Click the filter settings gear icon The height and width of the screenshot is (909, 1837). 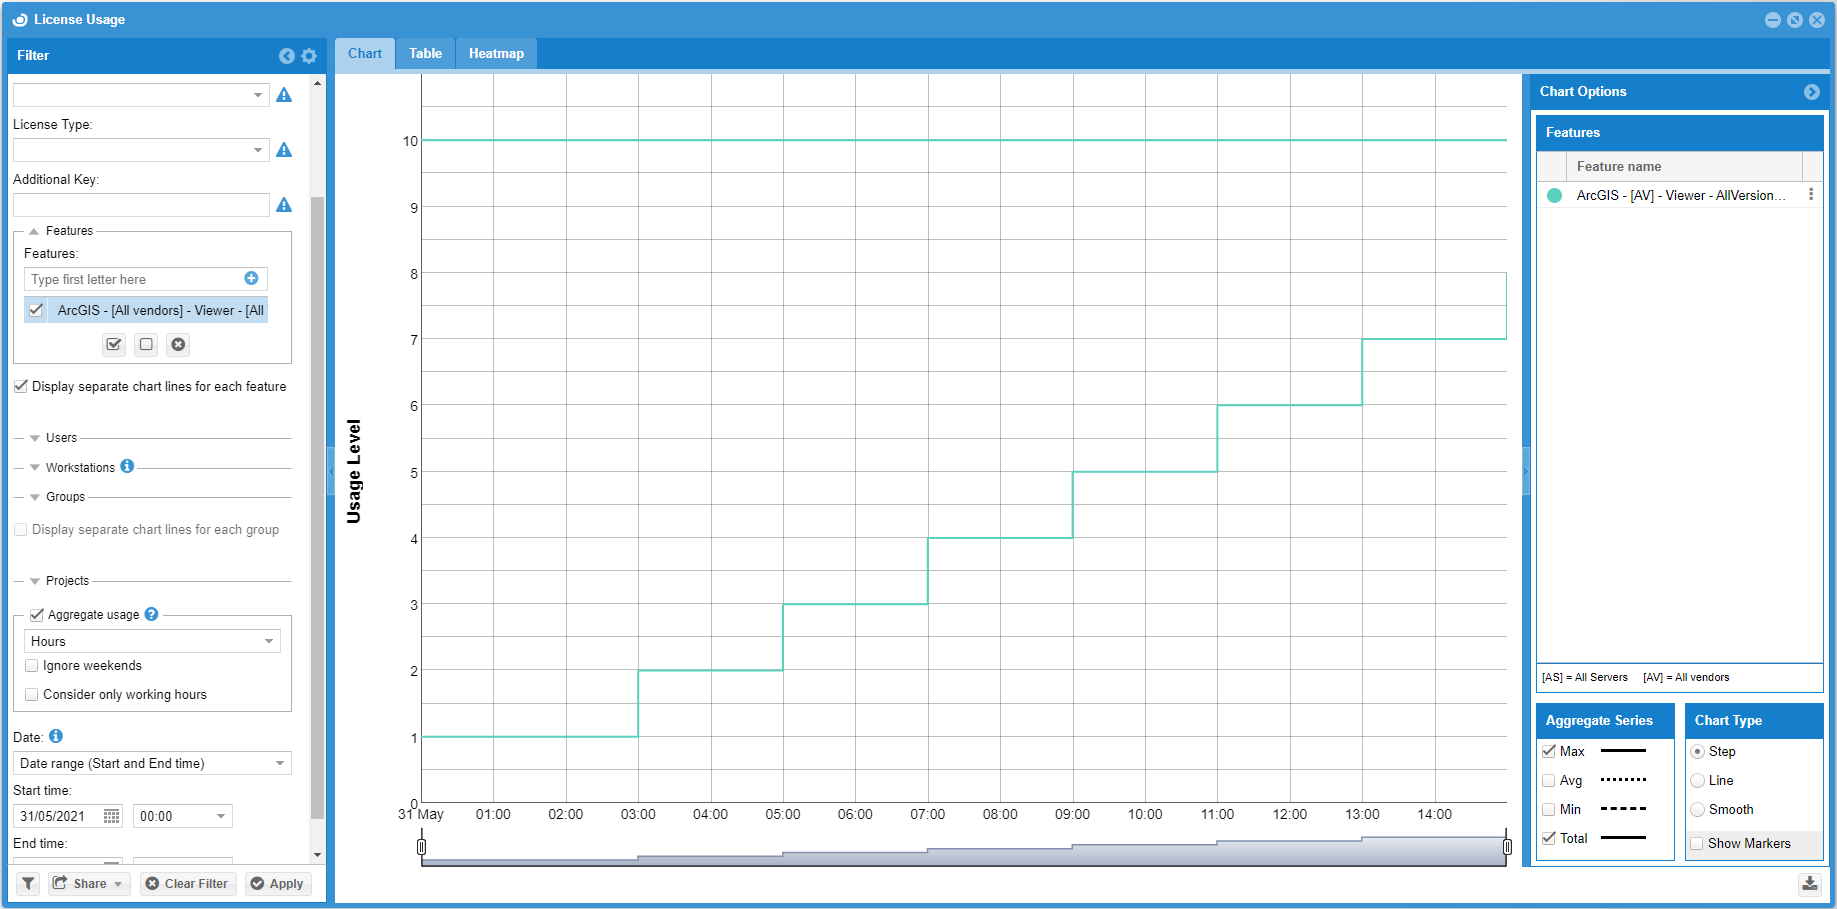click(309, 56)
